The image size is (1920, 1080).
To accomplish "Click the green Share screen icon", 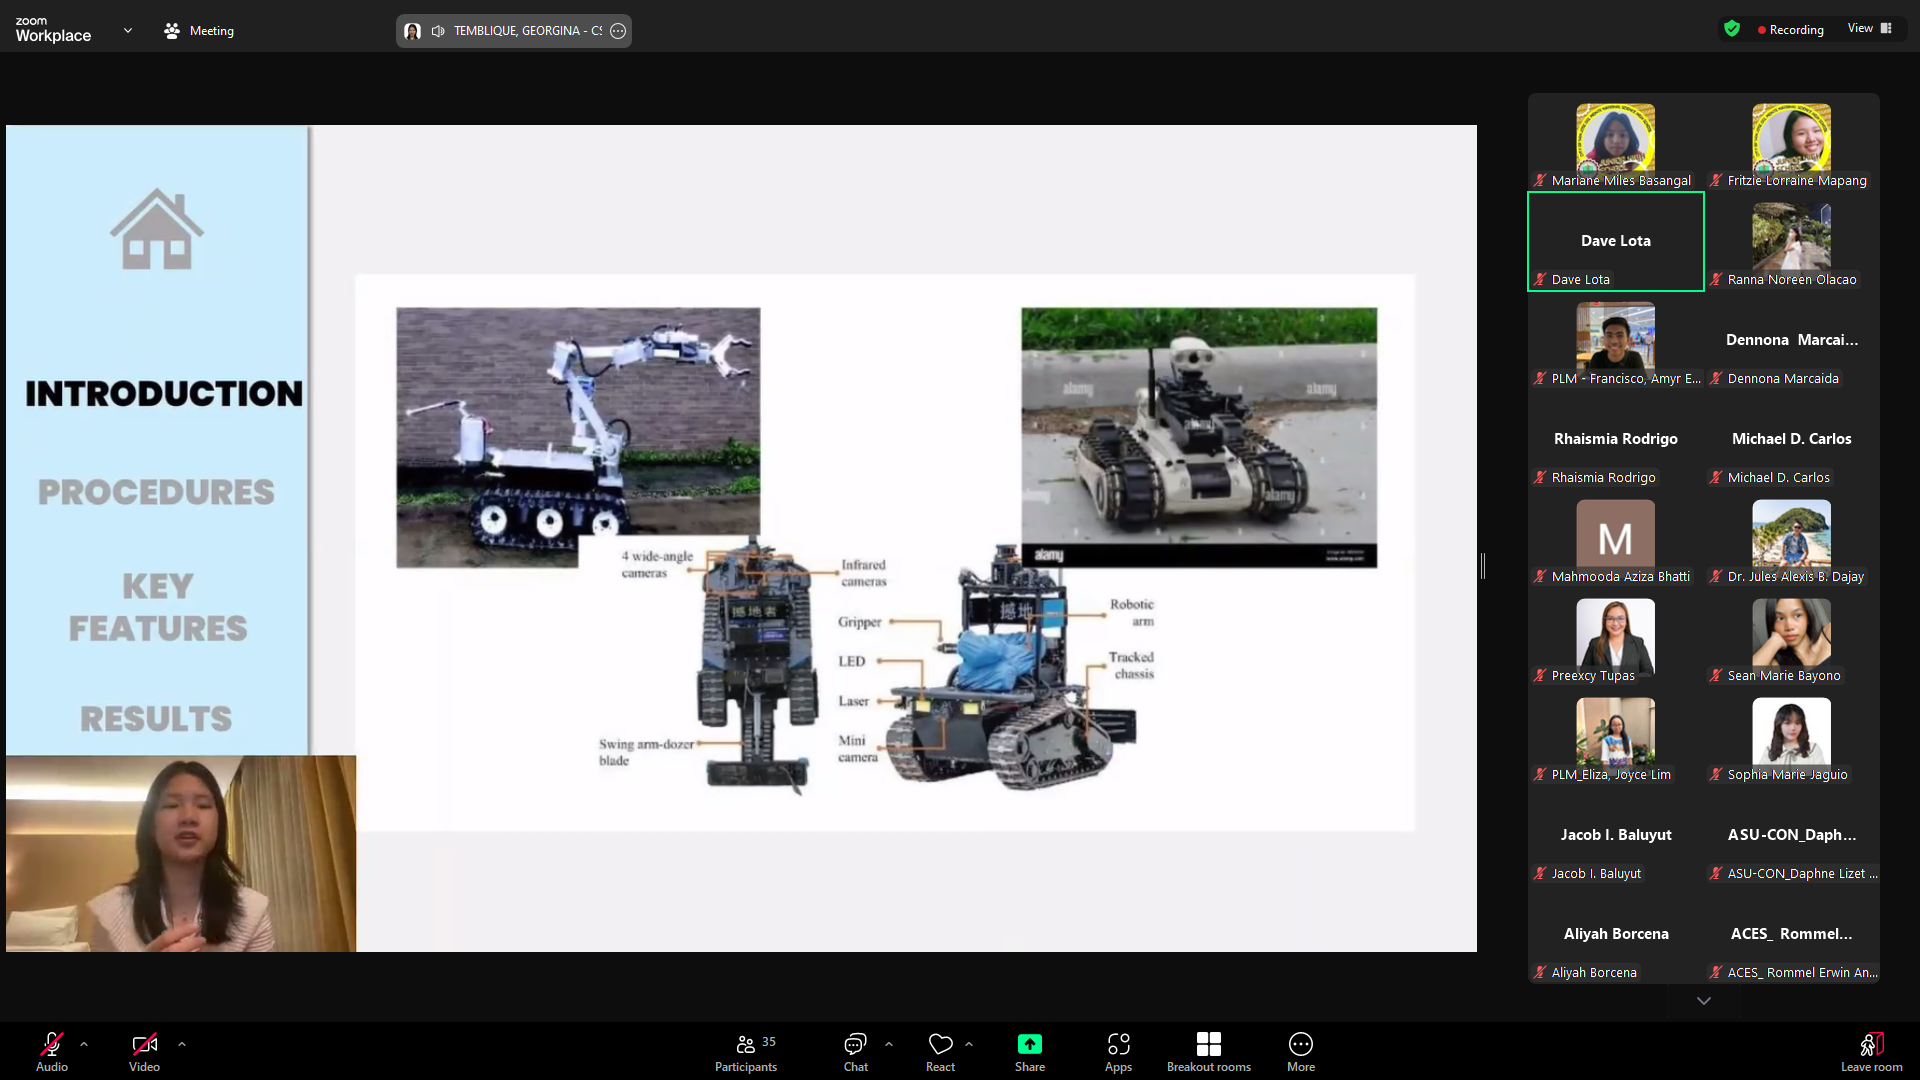I will (1029, 1044).
